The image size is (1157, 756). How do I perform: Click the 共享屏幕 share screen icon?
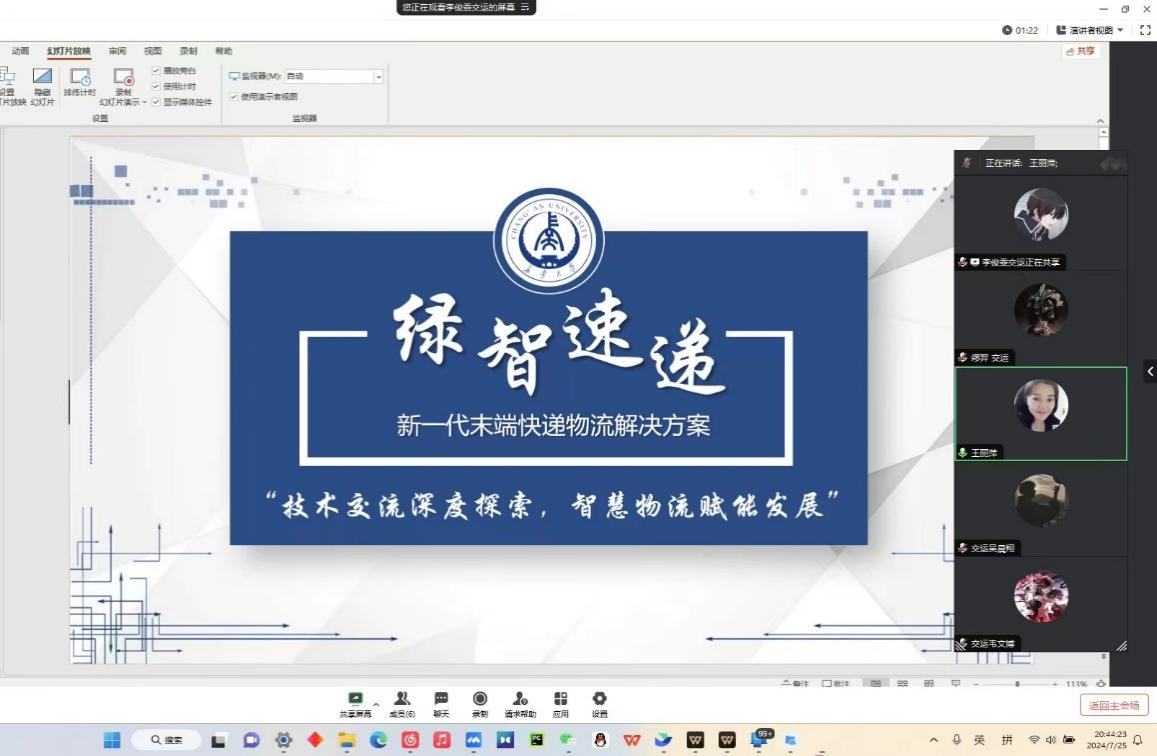coord(354,699)
